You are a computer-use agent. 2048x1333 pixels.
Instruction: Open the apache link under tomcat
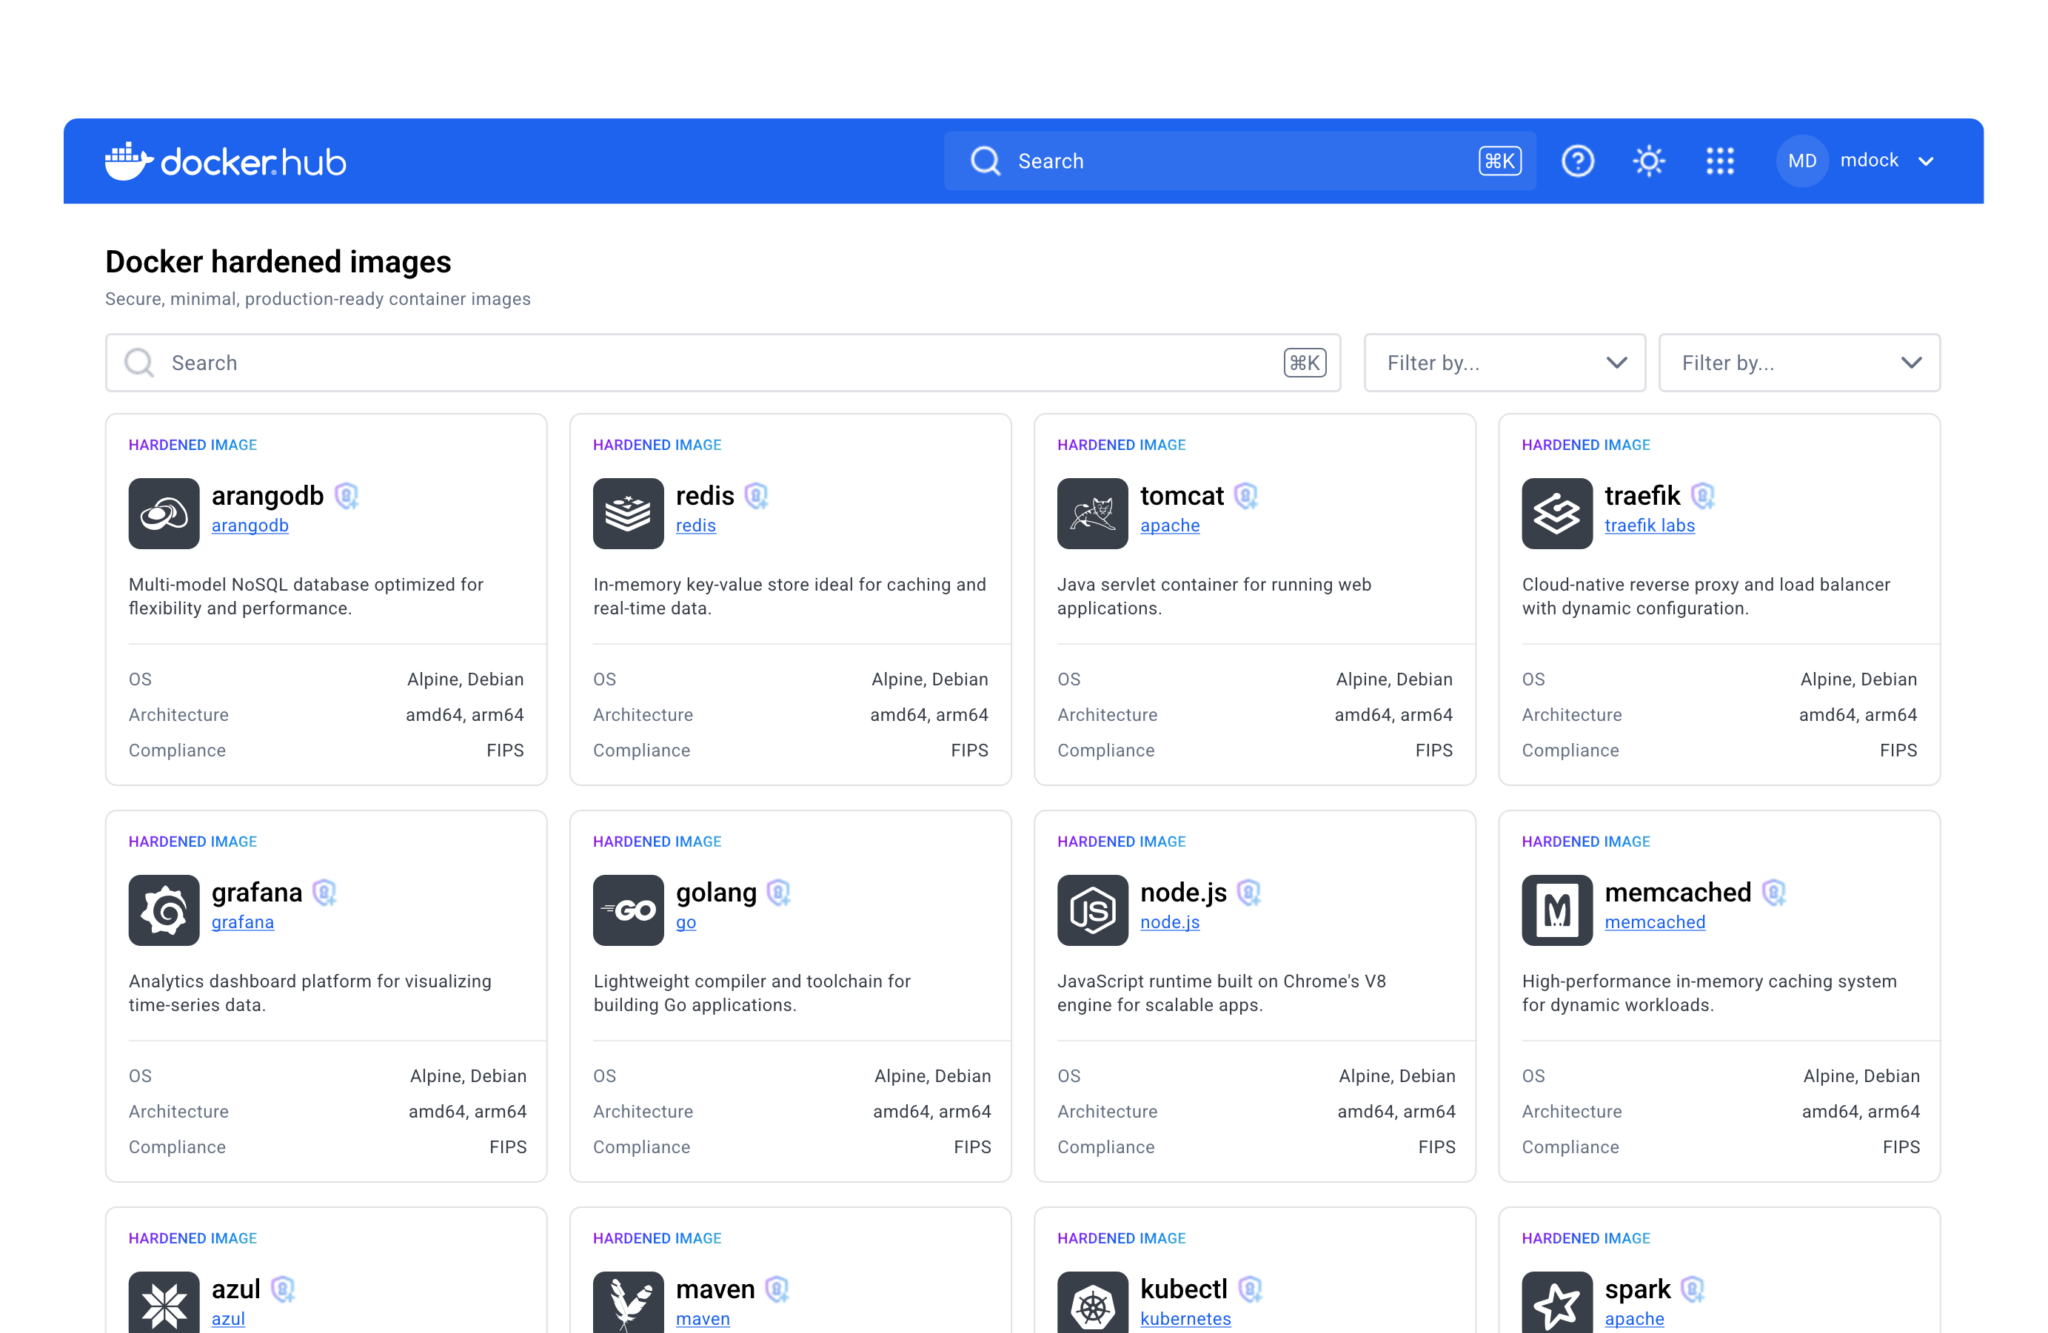coord(1169,525)
